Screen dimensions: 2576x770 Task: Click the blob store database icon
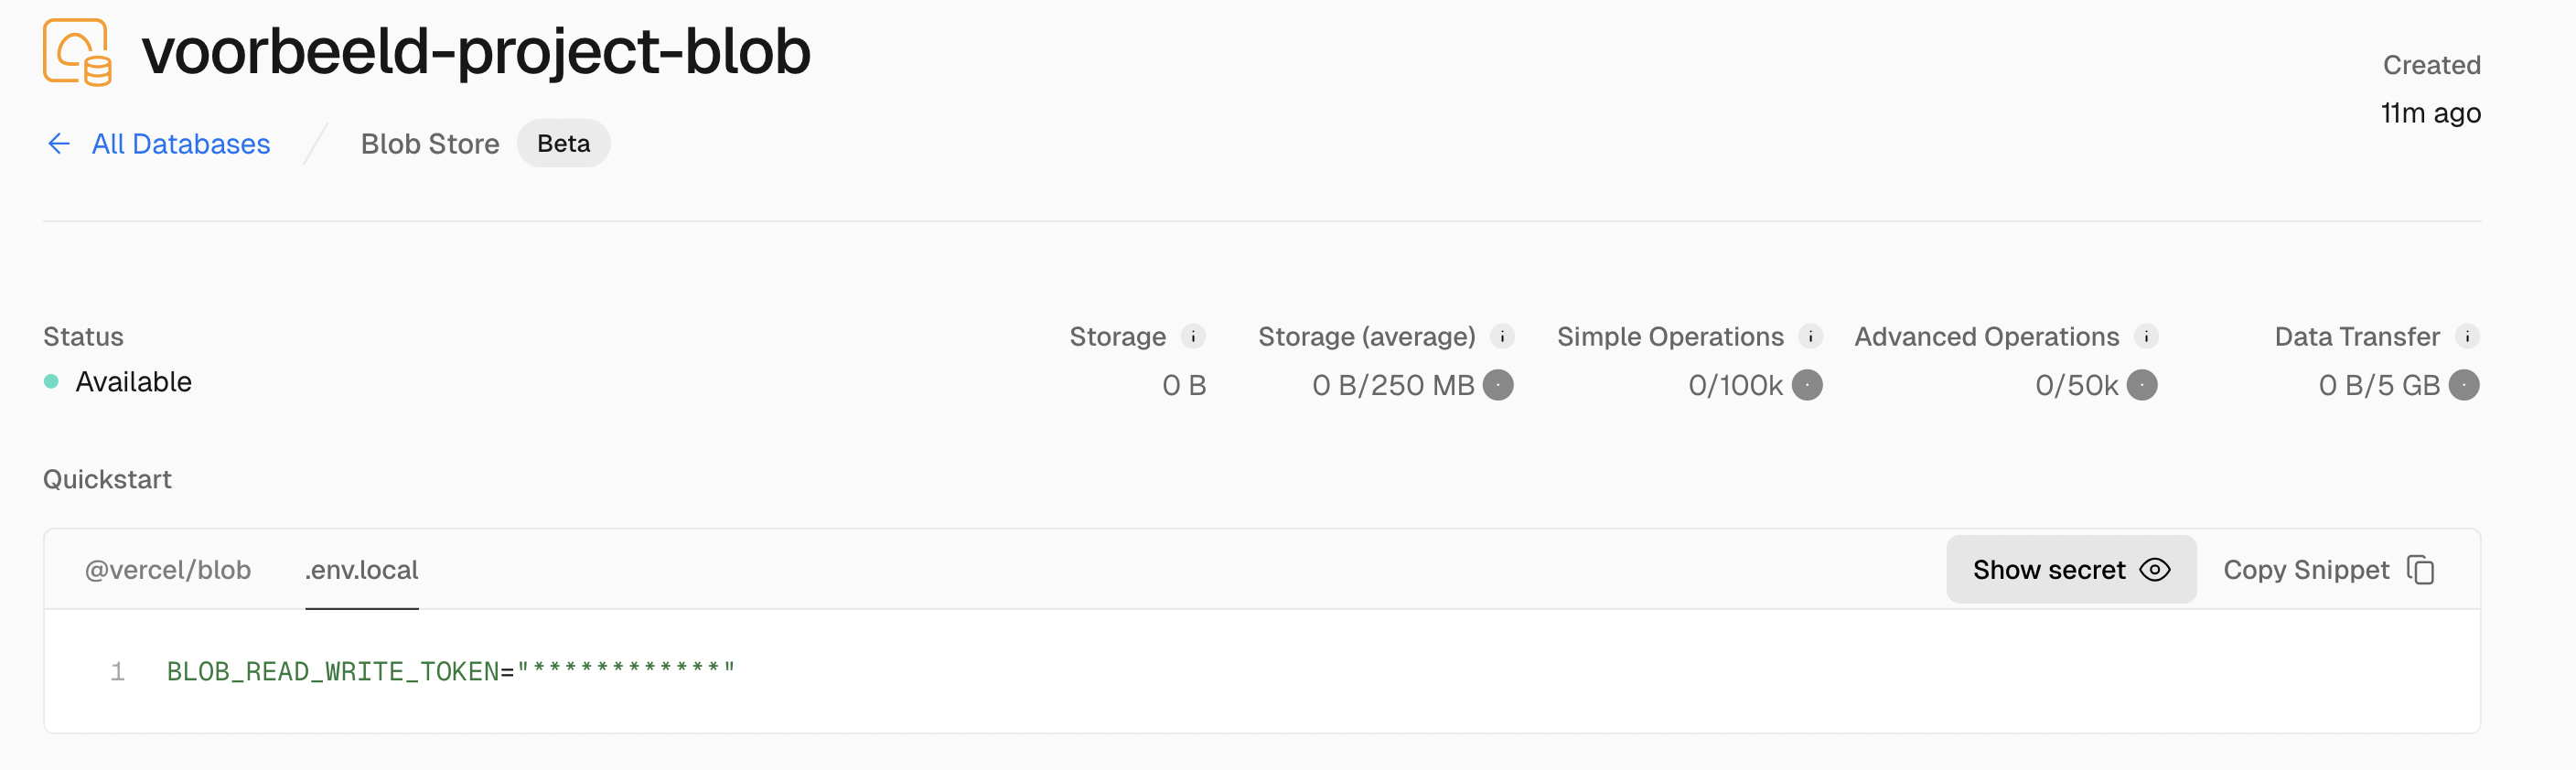point(77,52)
